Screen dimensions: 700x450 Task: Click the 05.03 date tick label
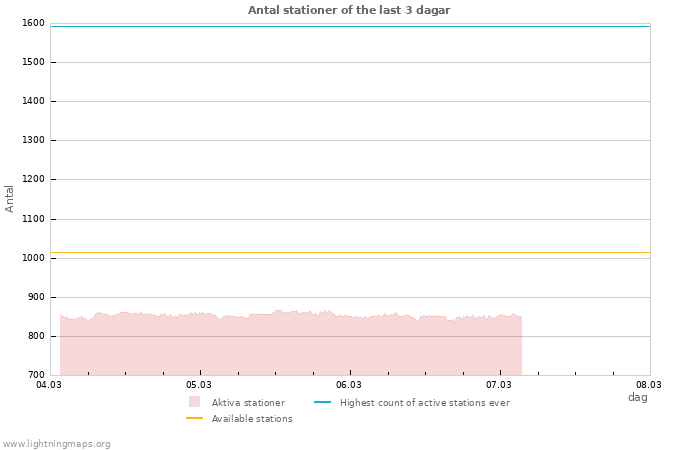tap(199, 384)
